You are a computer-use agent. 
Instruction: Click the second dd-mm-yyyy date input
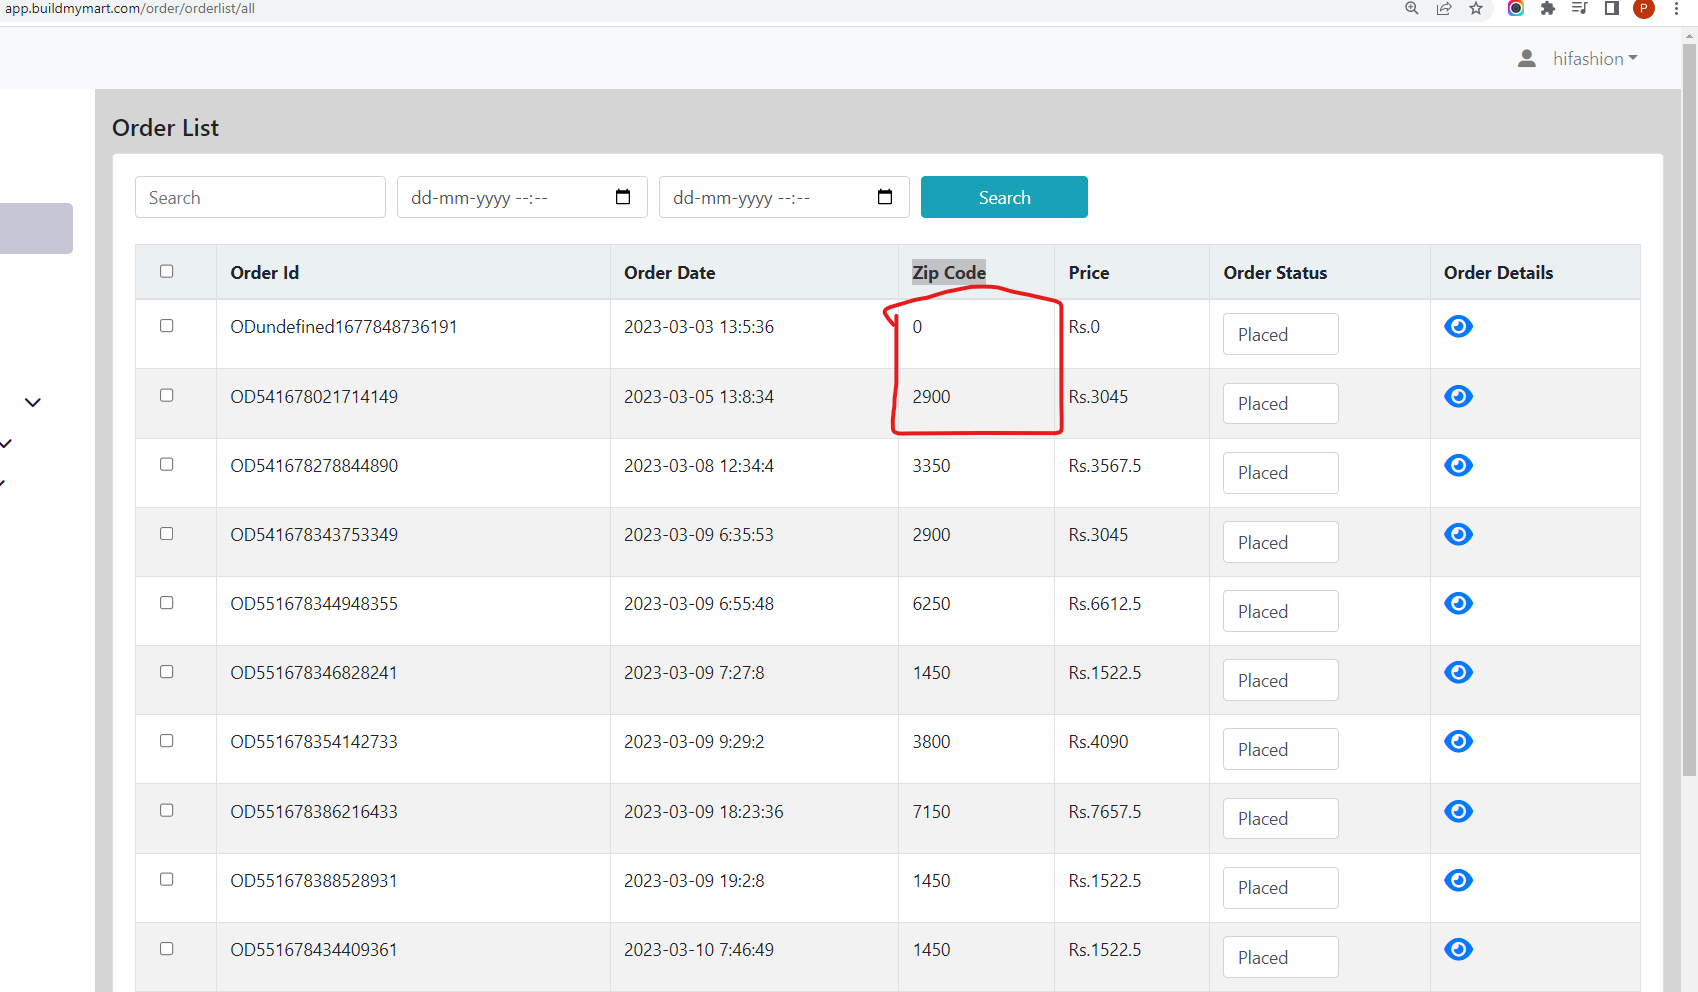(x=784, y=197)
